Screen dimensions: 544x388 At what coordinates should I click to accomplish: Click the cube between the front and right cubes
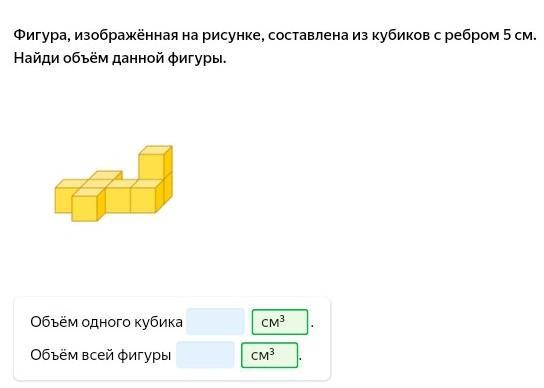pos(118,200)
